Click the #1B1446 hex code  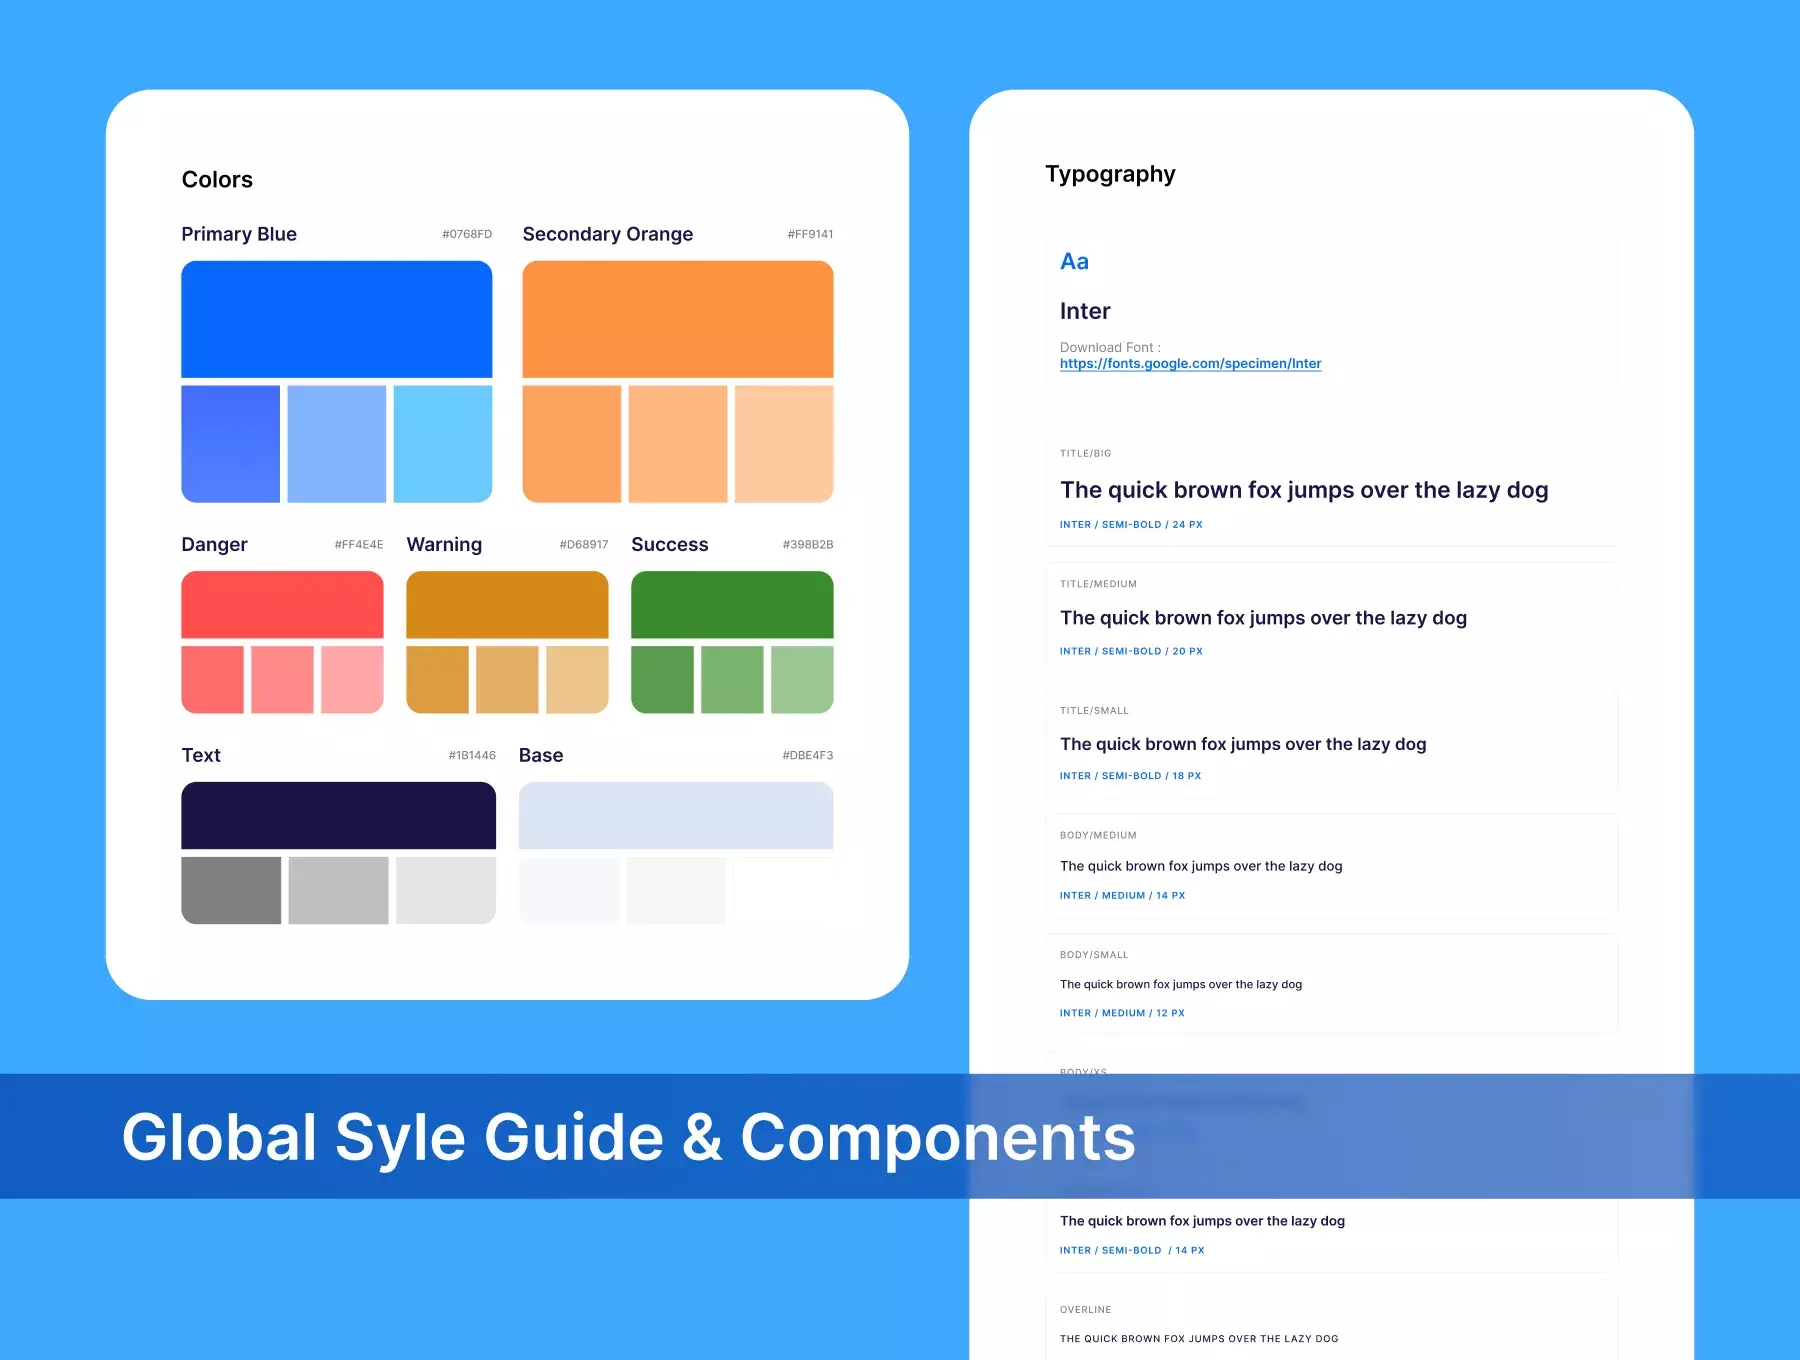[472, 755]
